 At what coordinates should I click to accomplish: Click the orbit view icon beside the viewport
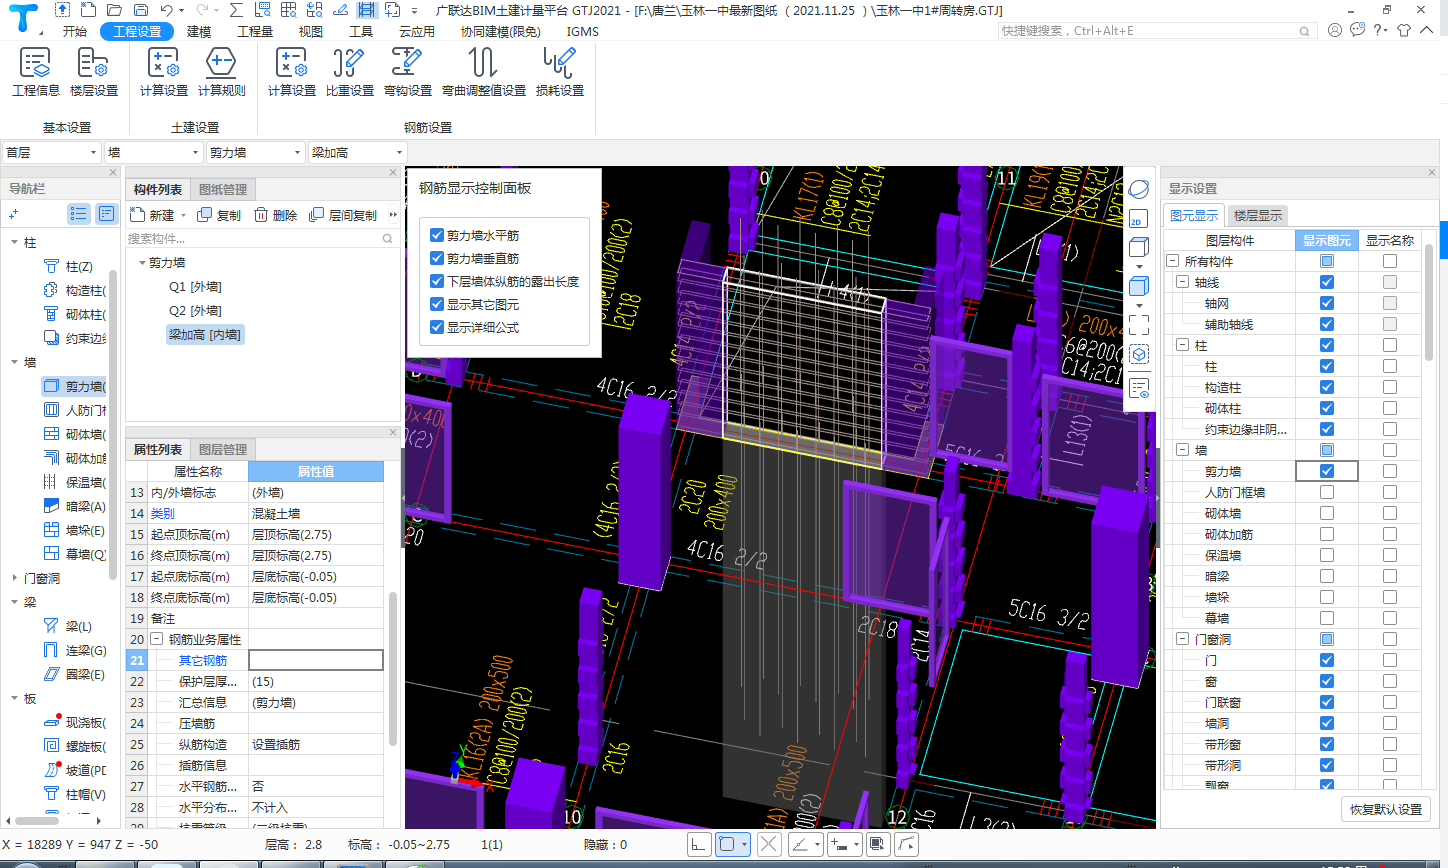click(1138, 189)
